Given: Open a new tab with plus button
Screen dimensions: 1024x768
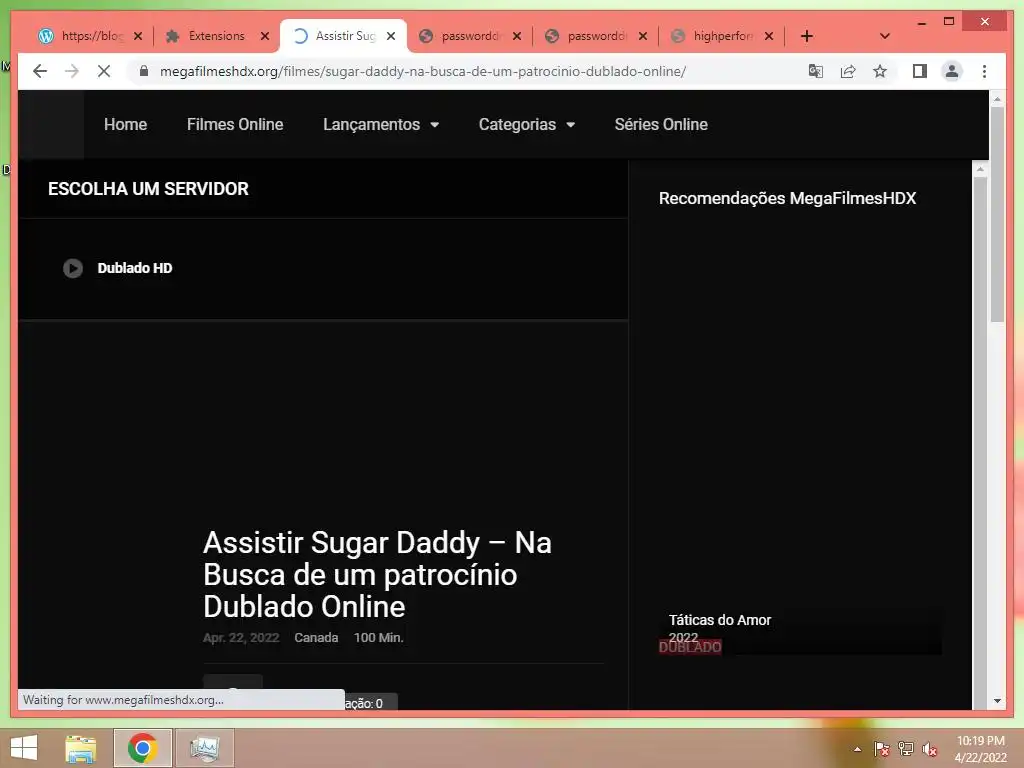Looking at the screenshot, I should (807, 36).
